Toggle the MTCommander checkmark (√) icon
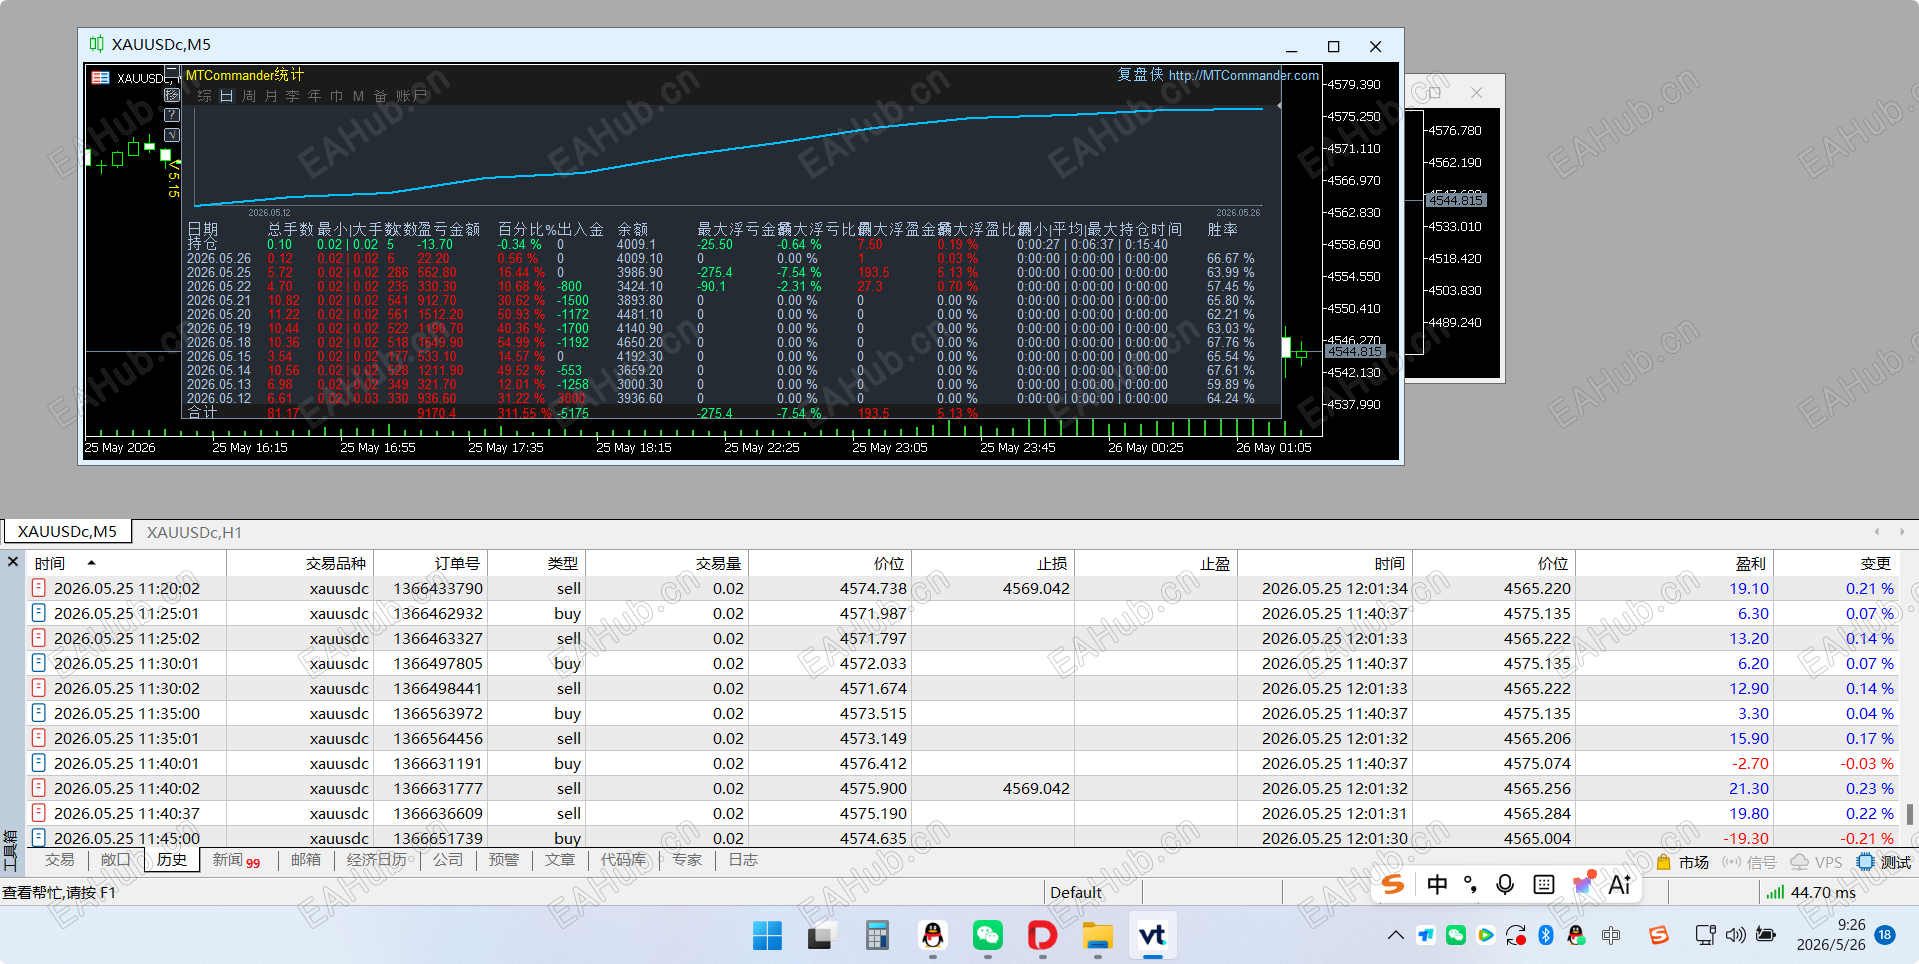 click(x=172, y=135)
